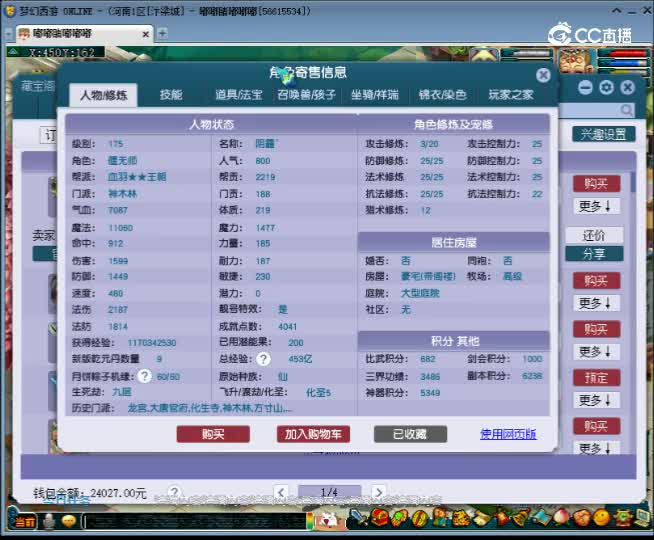Viewport: 654px width, 540px height.
Task: Open the 锦衣/染色 tab
Action: tap(443, 95)
